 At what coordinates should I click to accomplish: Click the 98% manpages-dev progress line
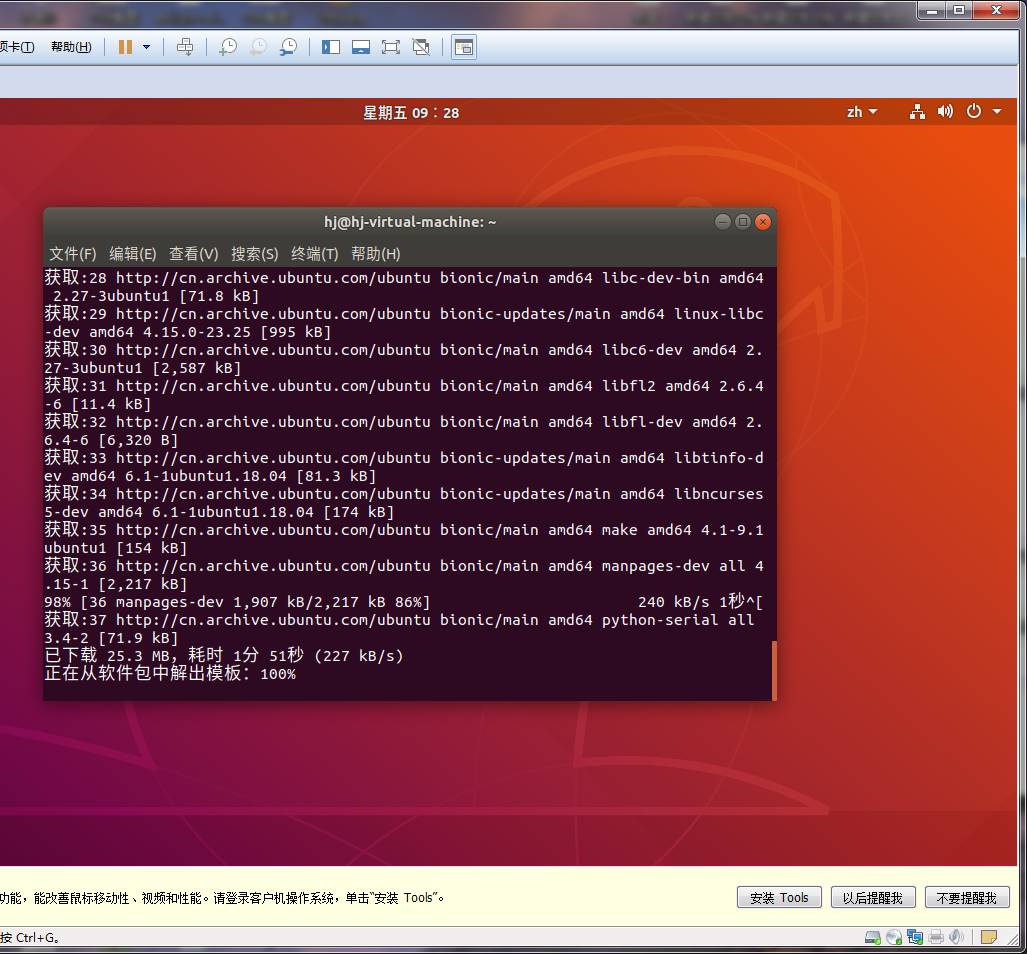(x=403, y=602)
